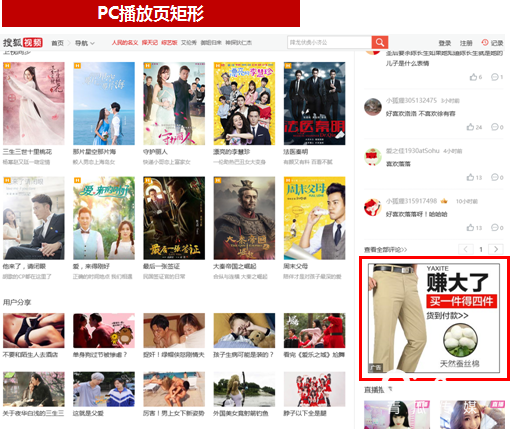This screenshot has width=514, height=435.
Task: Click reply bubble on the 24-like comment
Action: coord(495,127)
